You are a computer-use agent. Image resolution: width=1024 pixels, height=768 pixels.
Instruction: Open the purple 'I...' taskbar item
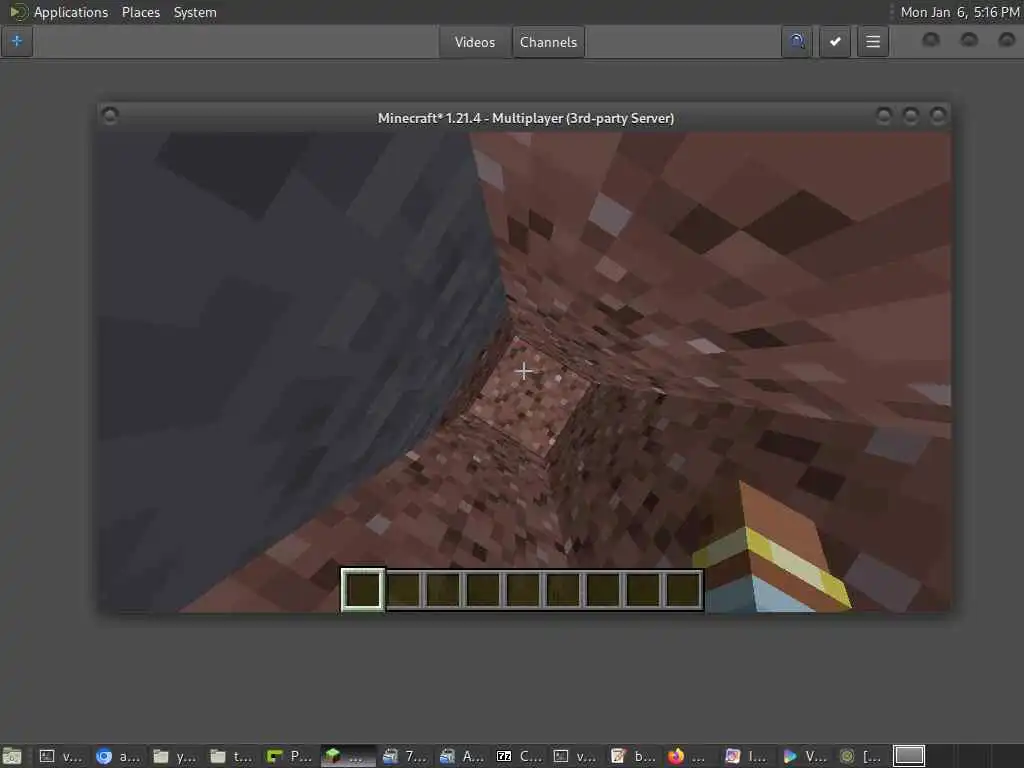pos(746,756)
